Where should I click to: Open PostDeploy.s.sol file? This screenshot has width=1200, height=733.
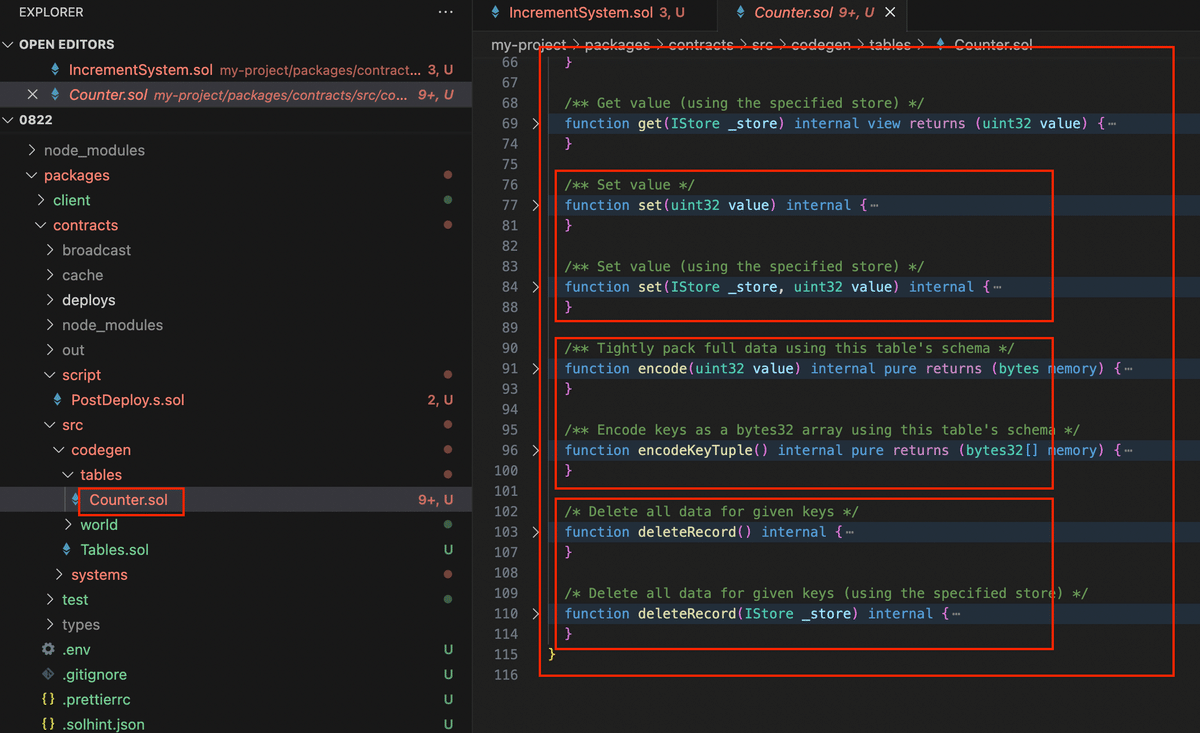pos(128,400)
